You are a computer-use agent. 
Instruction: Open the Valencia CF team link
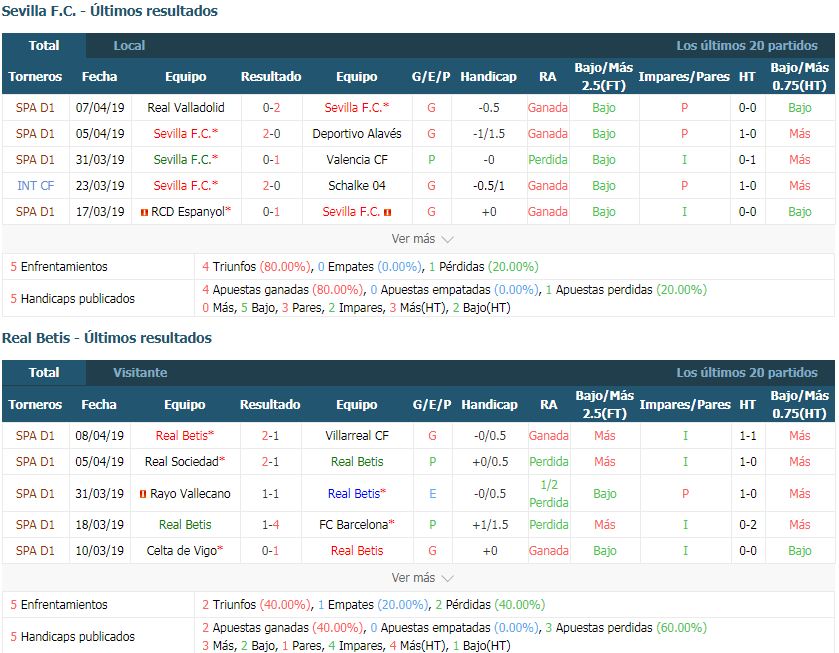357,160
